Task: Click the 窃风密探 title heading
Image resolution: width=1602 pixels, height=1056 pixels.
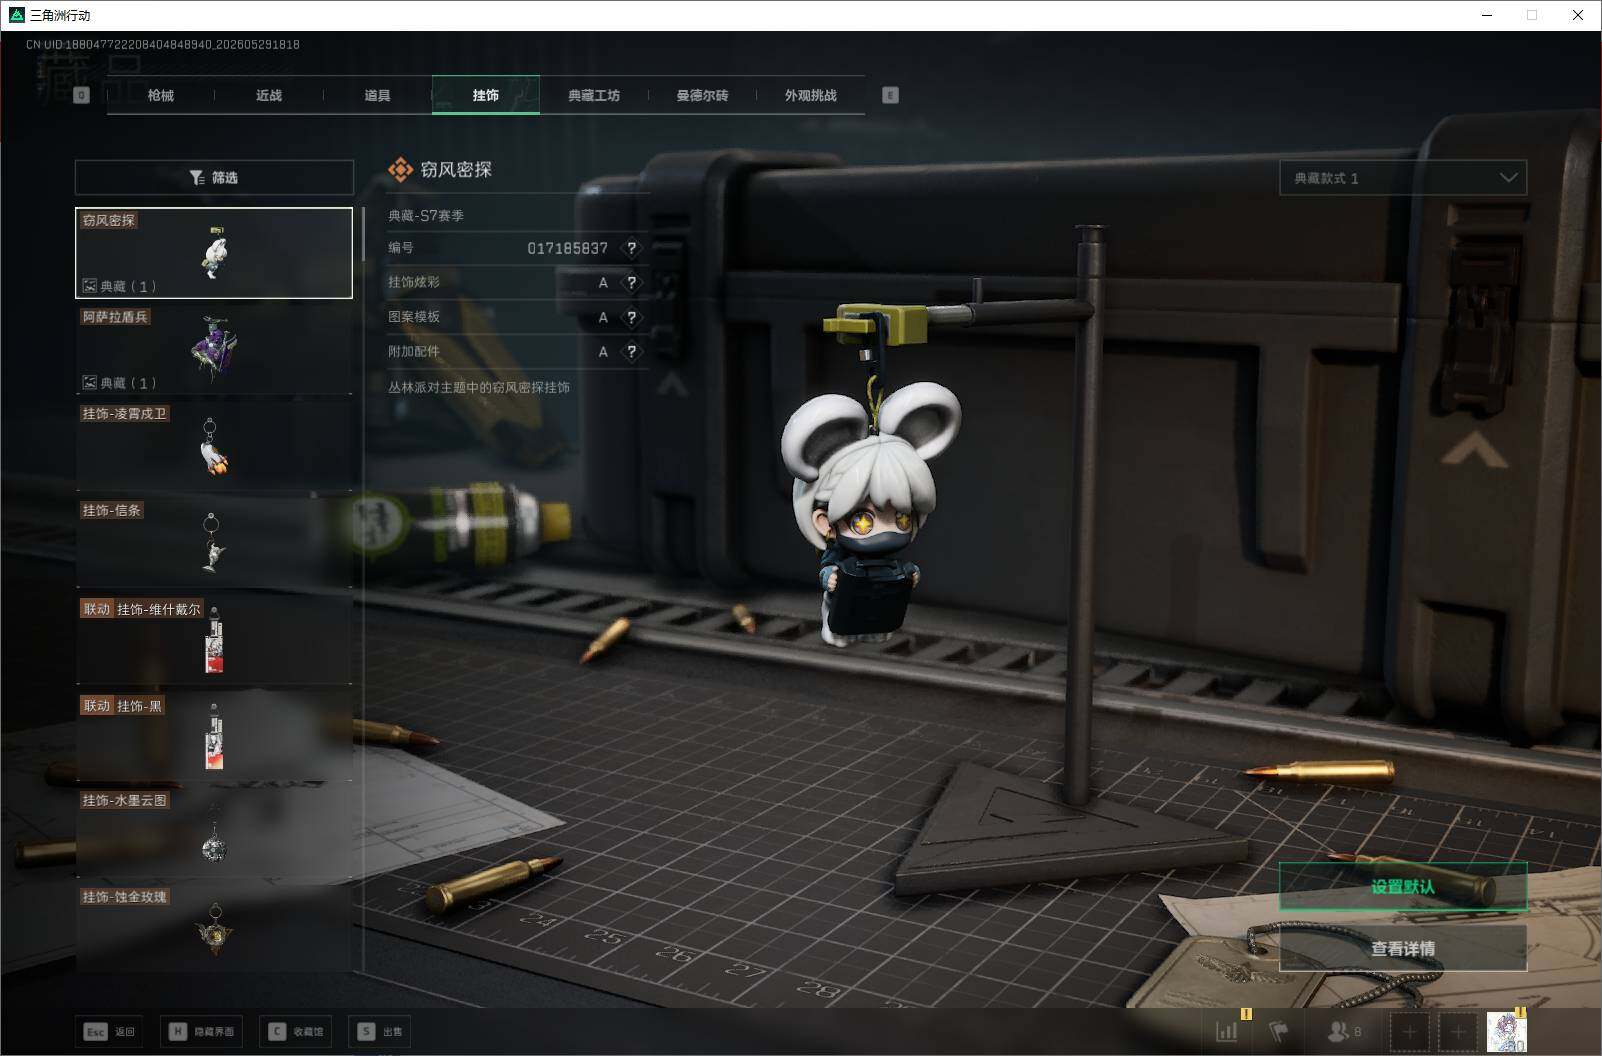Action: tap(456, 169)
